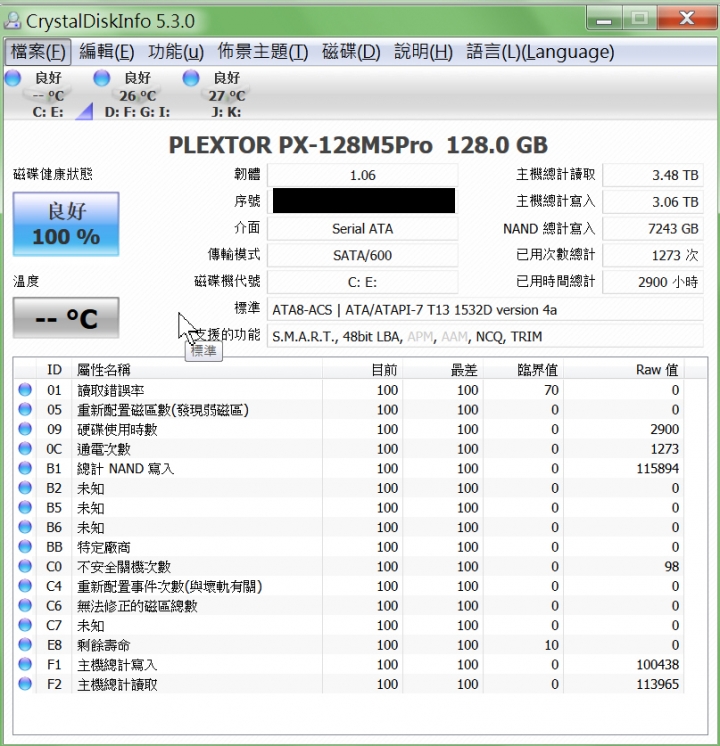Click the status dot for B1 總計 NAND 寫入
The height and width of the screenshot is (746, 720).
coord(25,469)
